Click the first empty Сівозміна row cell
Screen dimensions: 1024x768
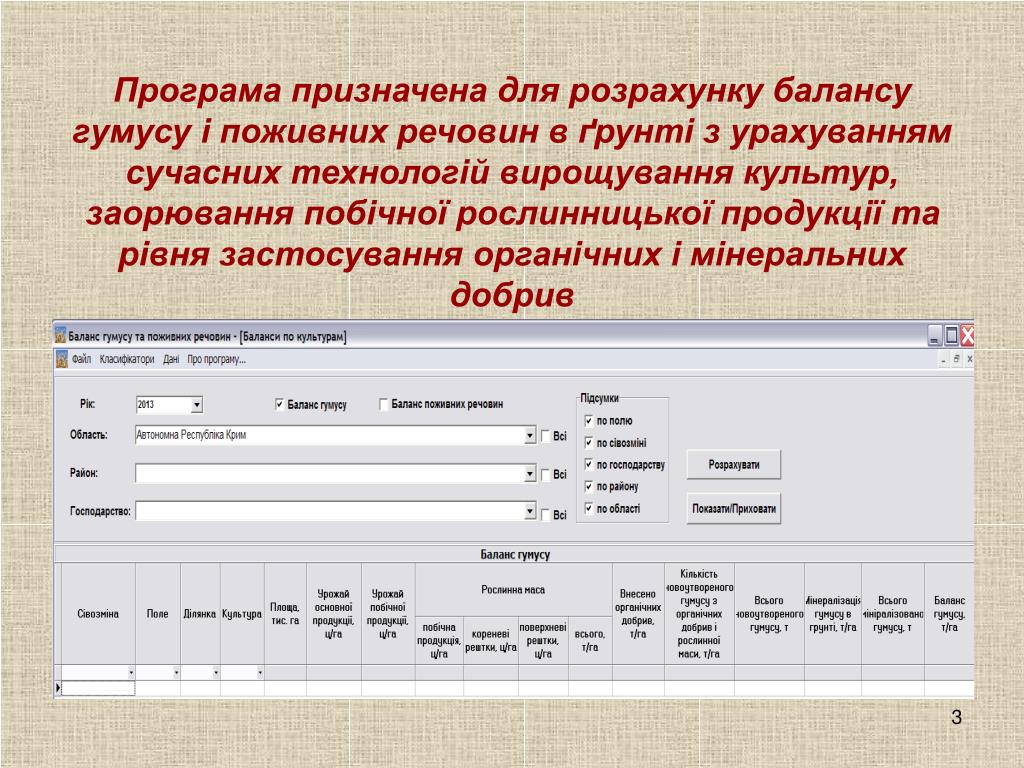coord(98,688)
